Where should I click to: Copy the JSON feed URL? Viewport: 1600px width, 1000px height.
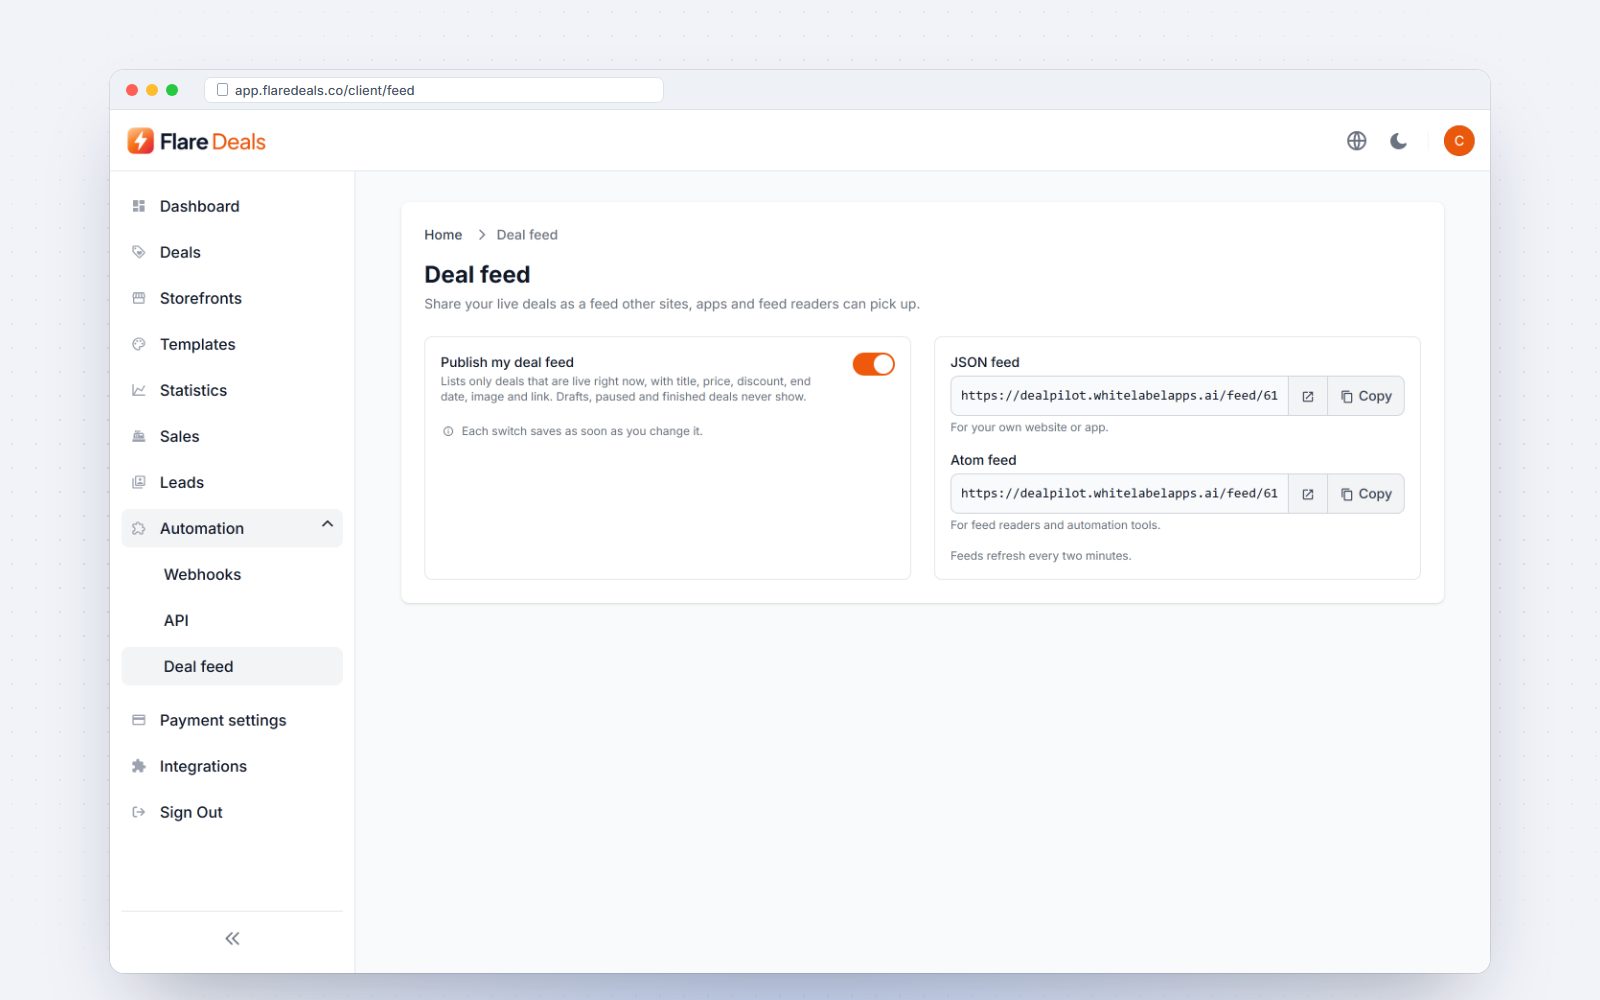point(1366,396)
